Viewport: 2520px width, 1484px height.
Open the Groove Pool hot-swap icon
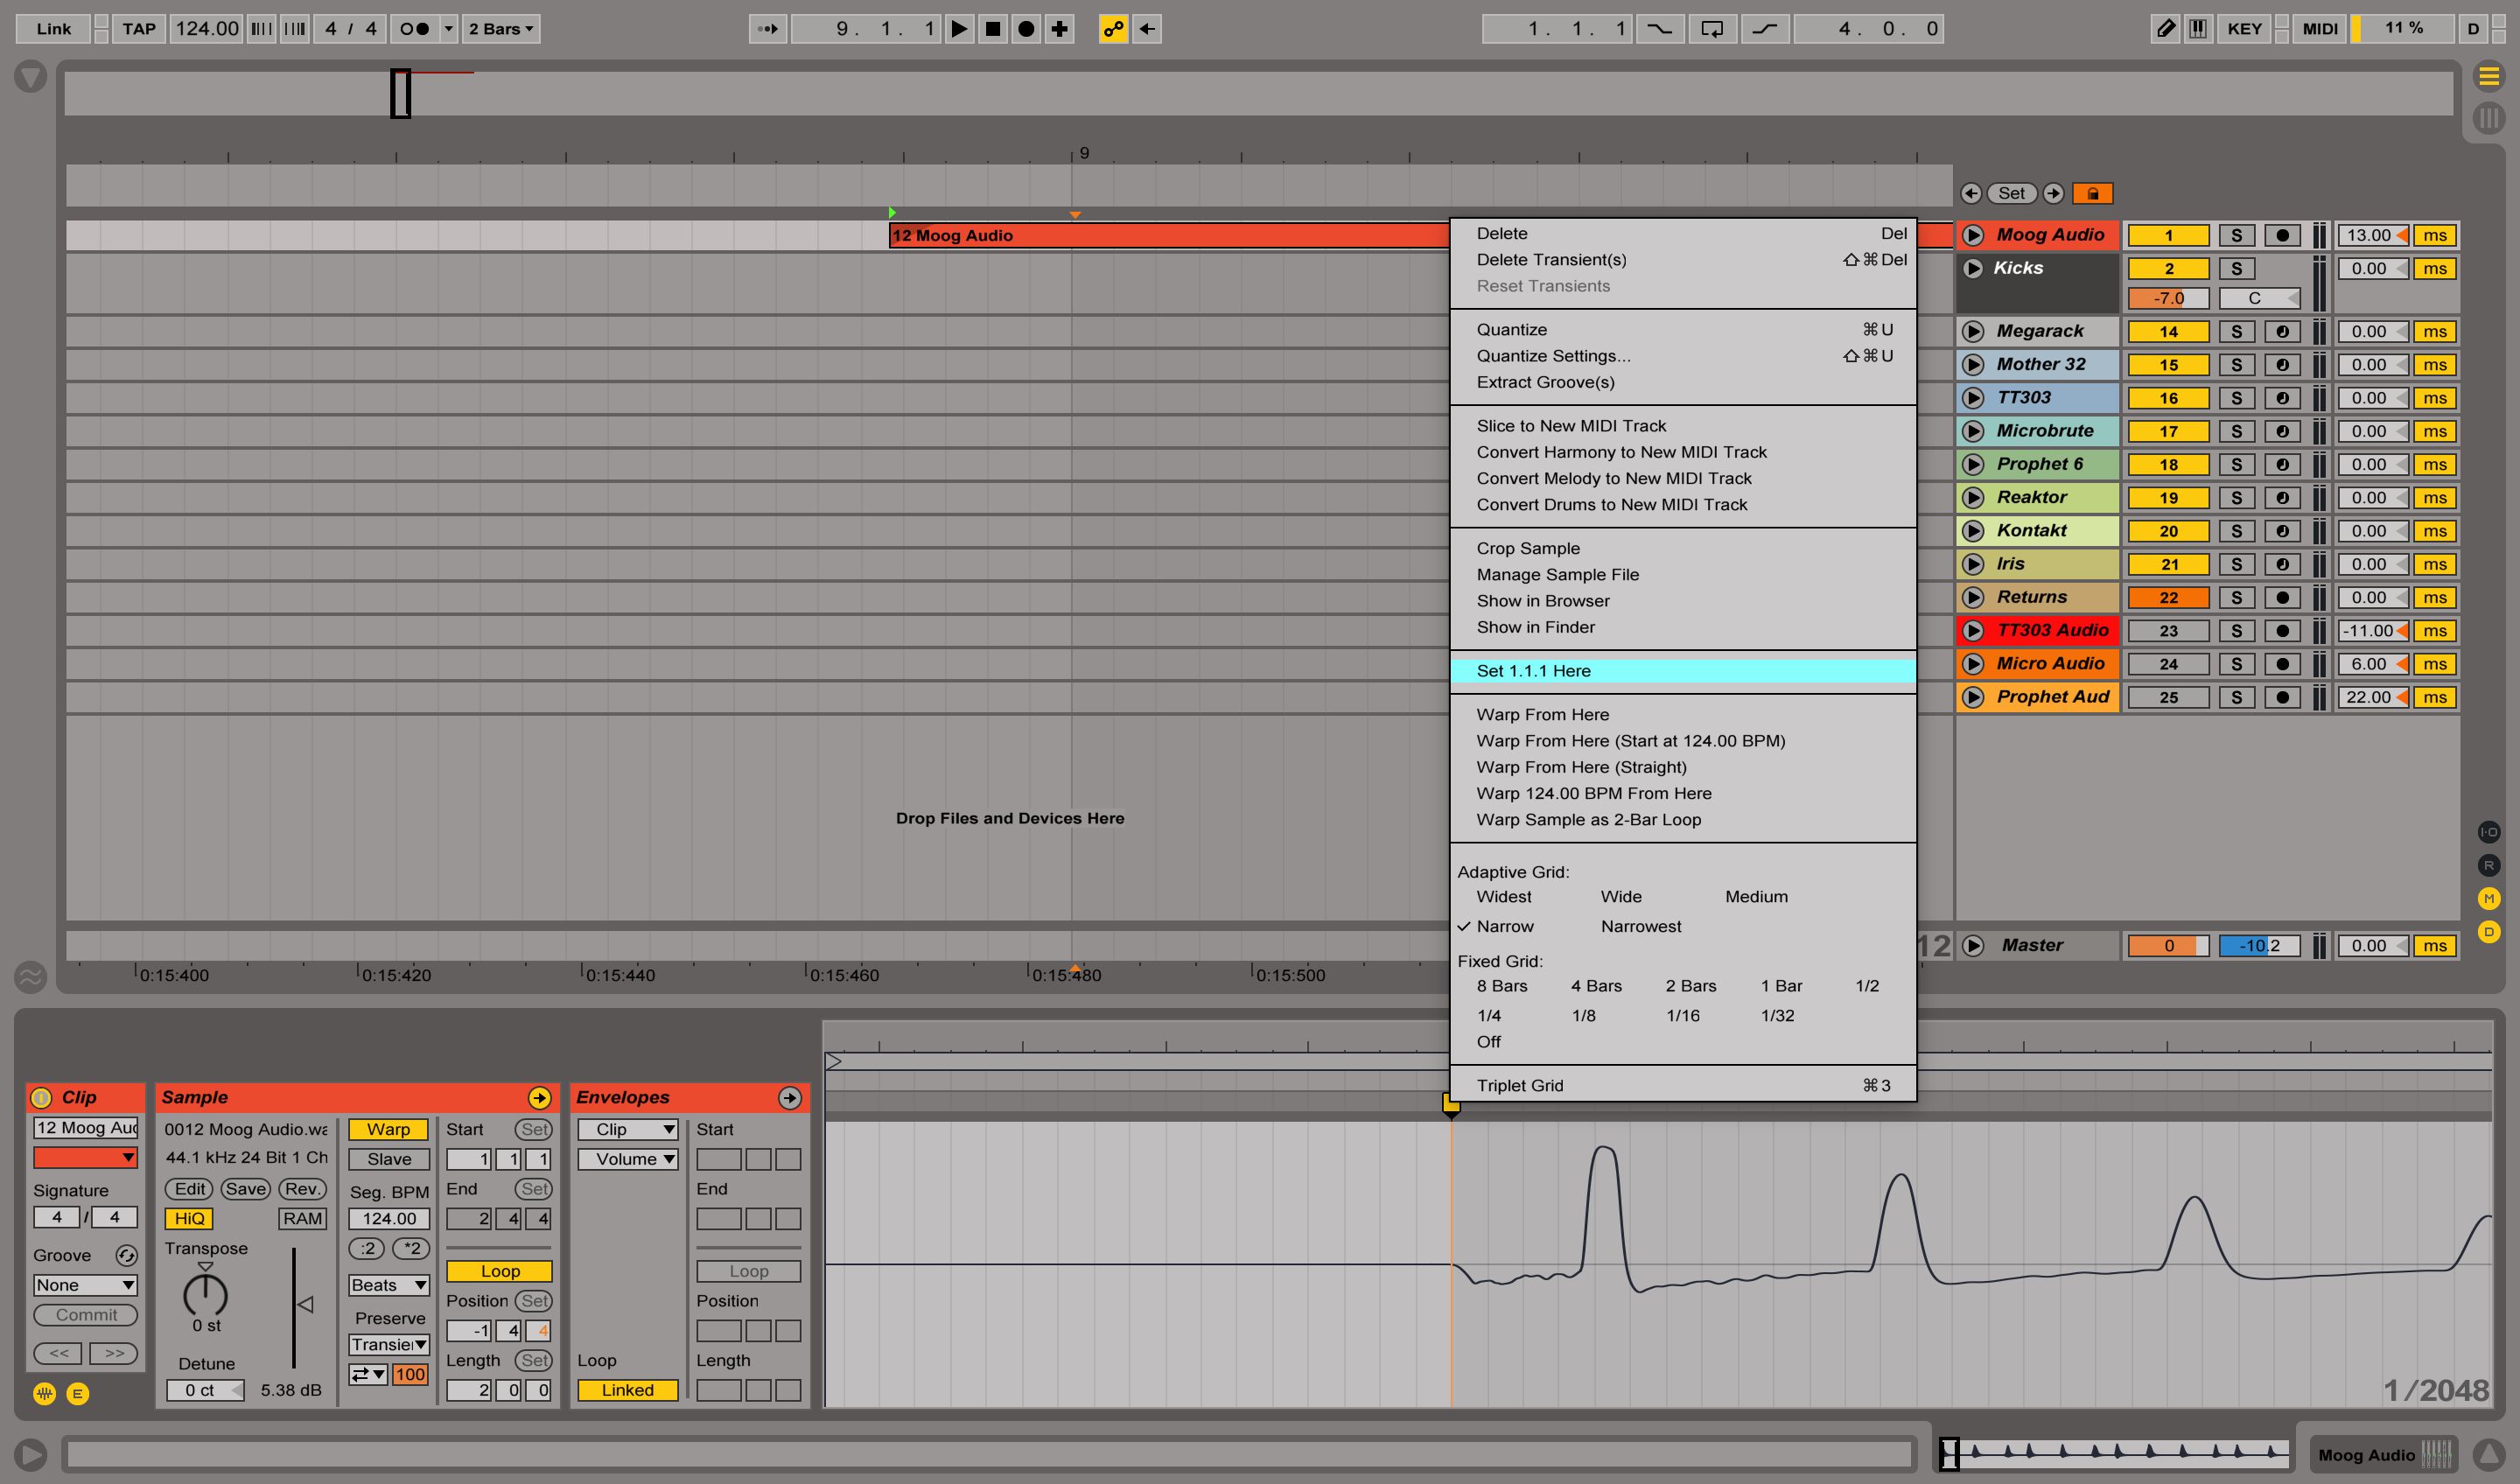(126, 1255)
